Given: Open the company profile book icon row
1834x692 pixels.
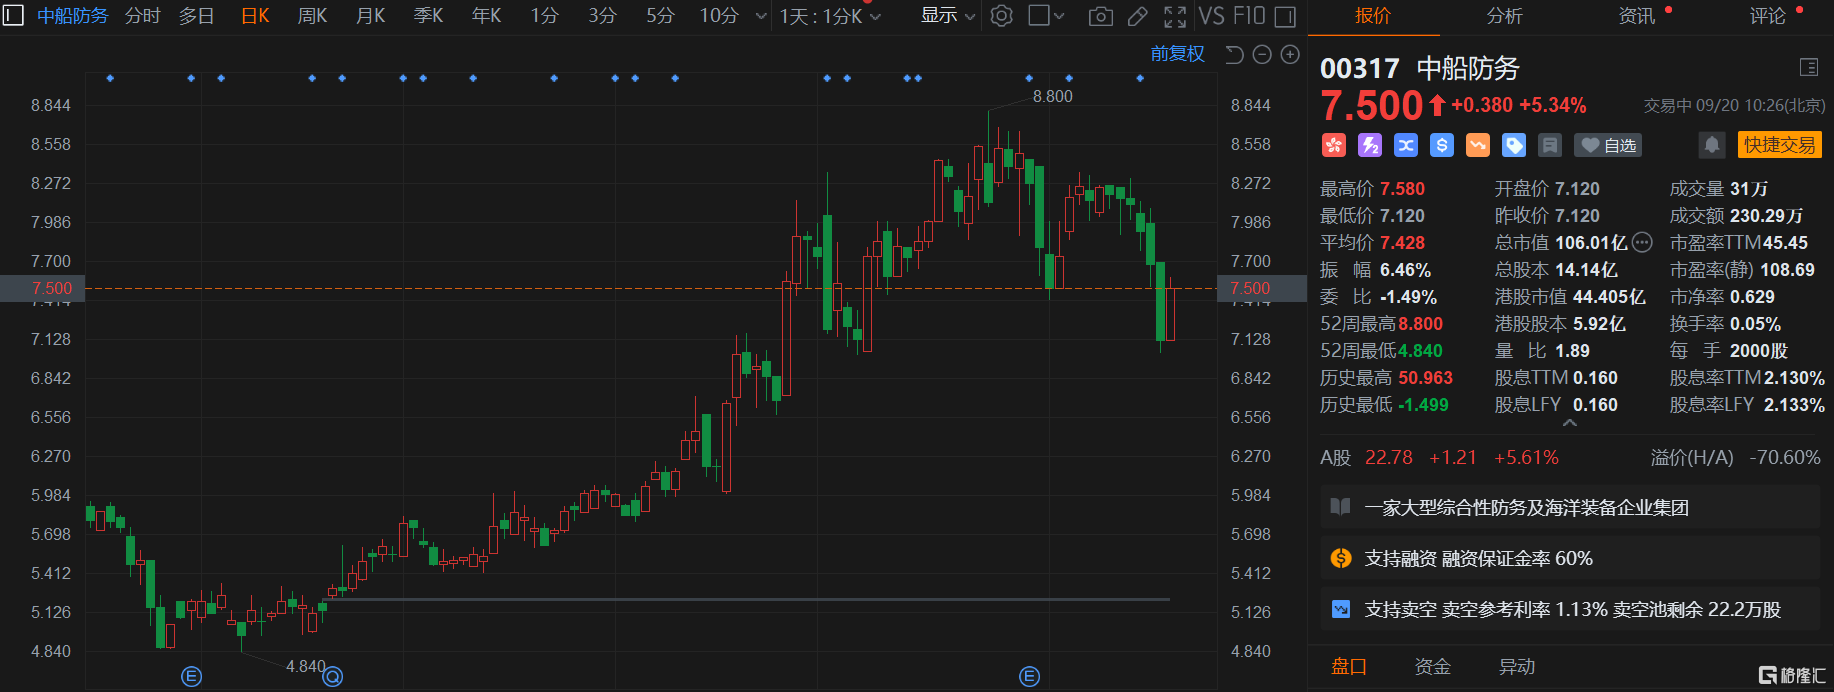Looking at the screenshot, I should coord(1340,507).
